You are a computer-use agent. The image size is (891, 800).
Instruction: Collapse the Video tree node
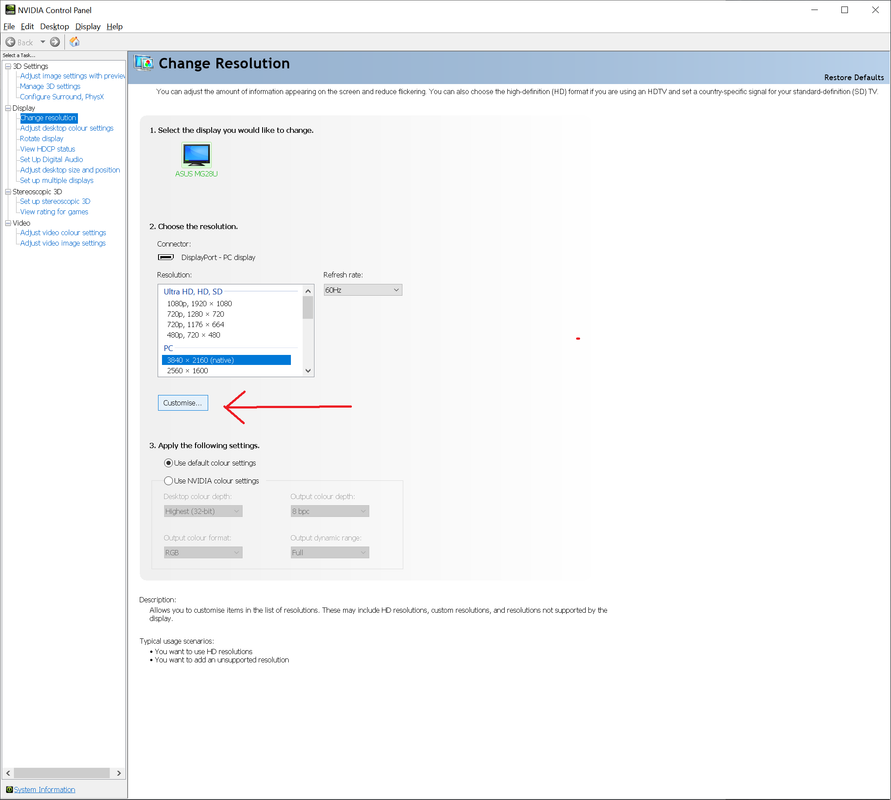pos(8,223)
